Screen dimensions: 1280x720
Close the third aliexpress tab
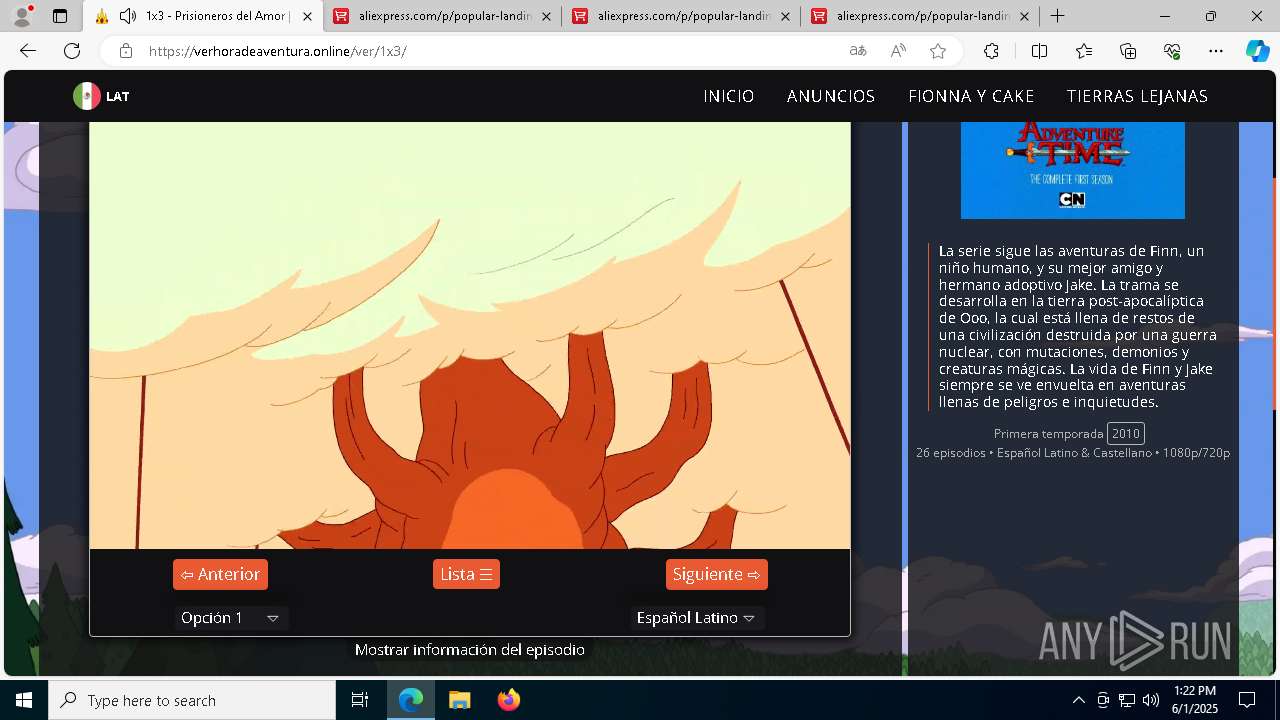pyautogui.click(x=1024, y=16)
